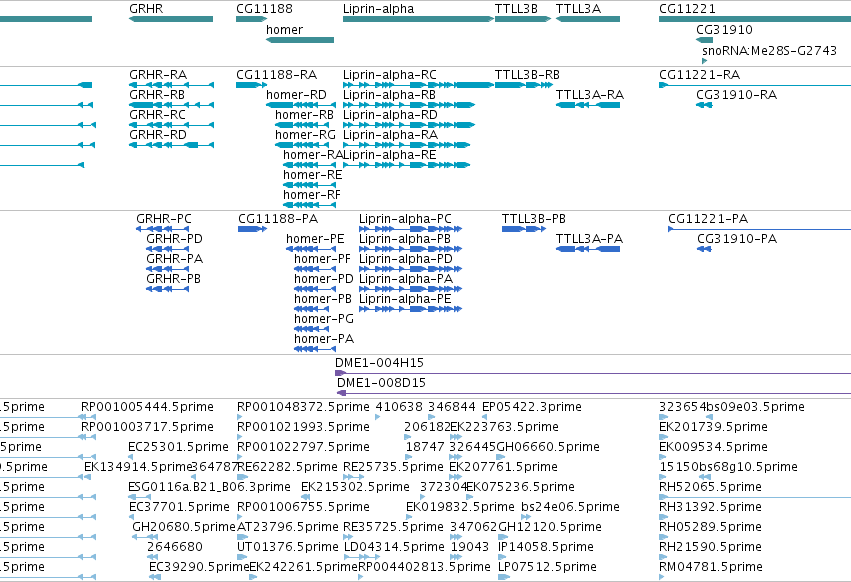Open protein Liprin-alpha-PC
Screen dimensions: 851x582
click(x=410, y=229)
